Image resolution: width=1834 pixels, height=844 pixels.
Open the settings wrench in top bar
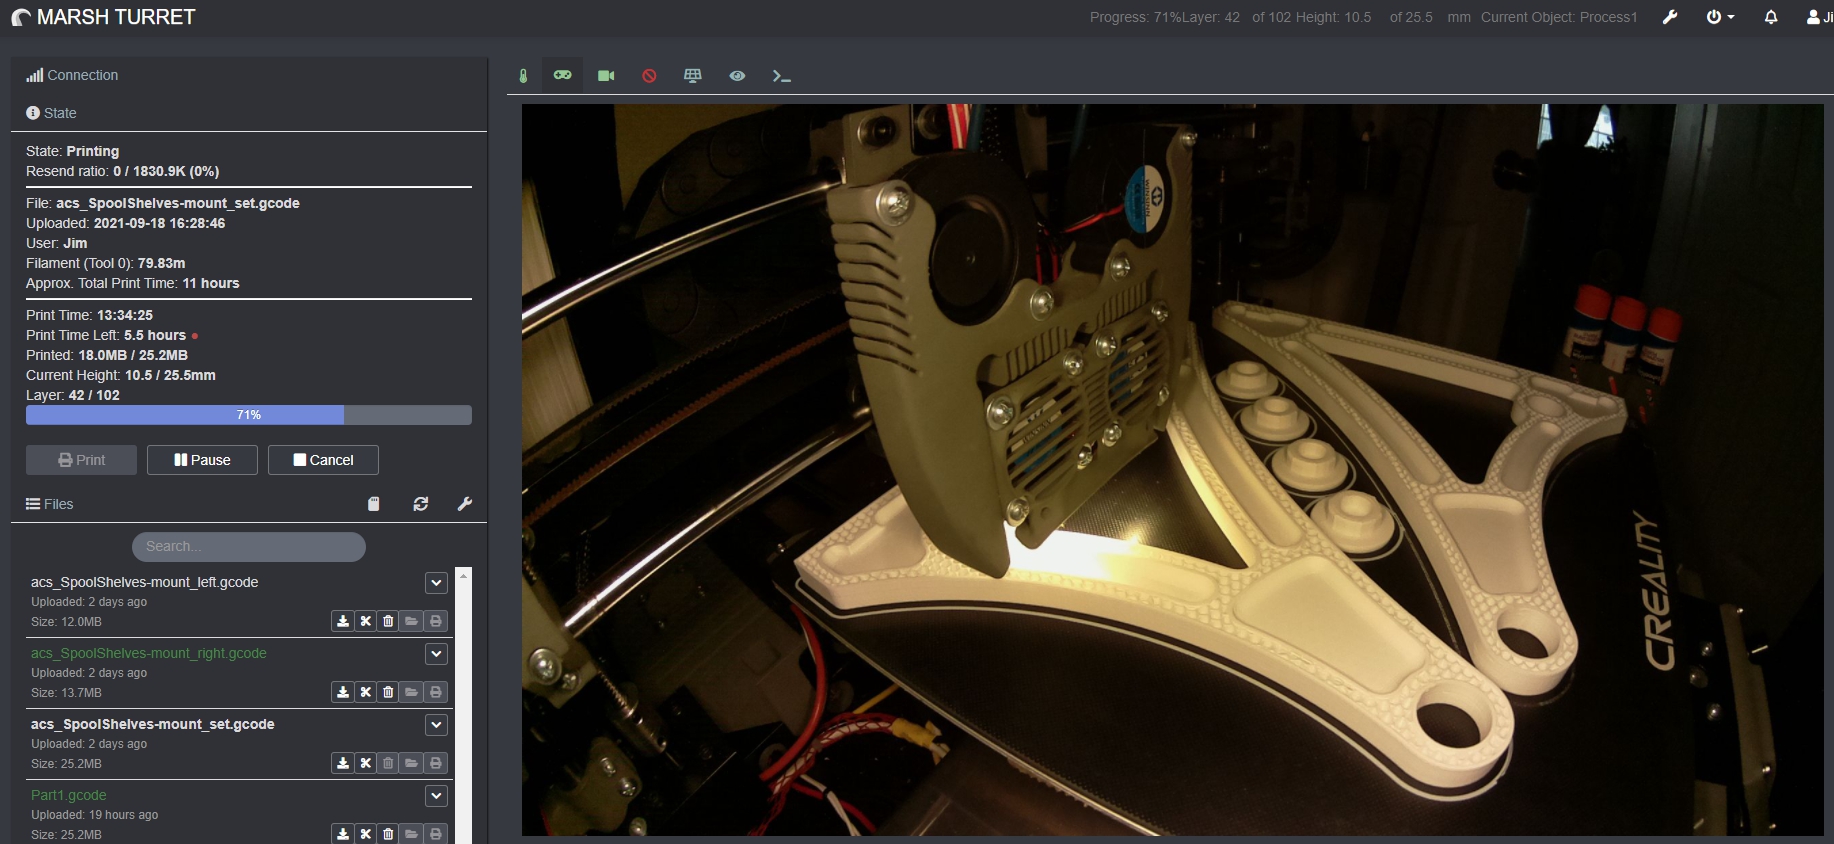click(x=1670, y=17)
